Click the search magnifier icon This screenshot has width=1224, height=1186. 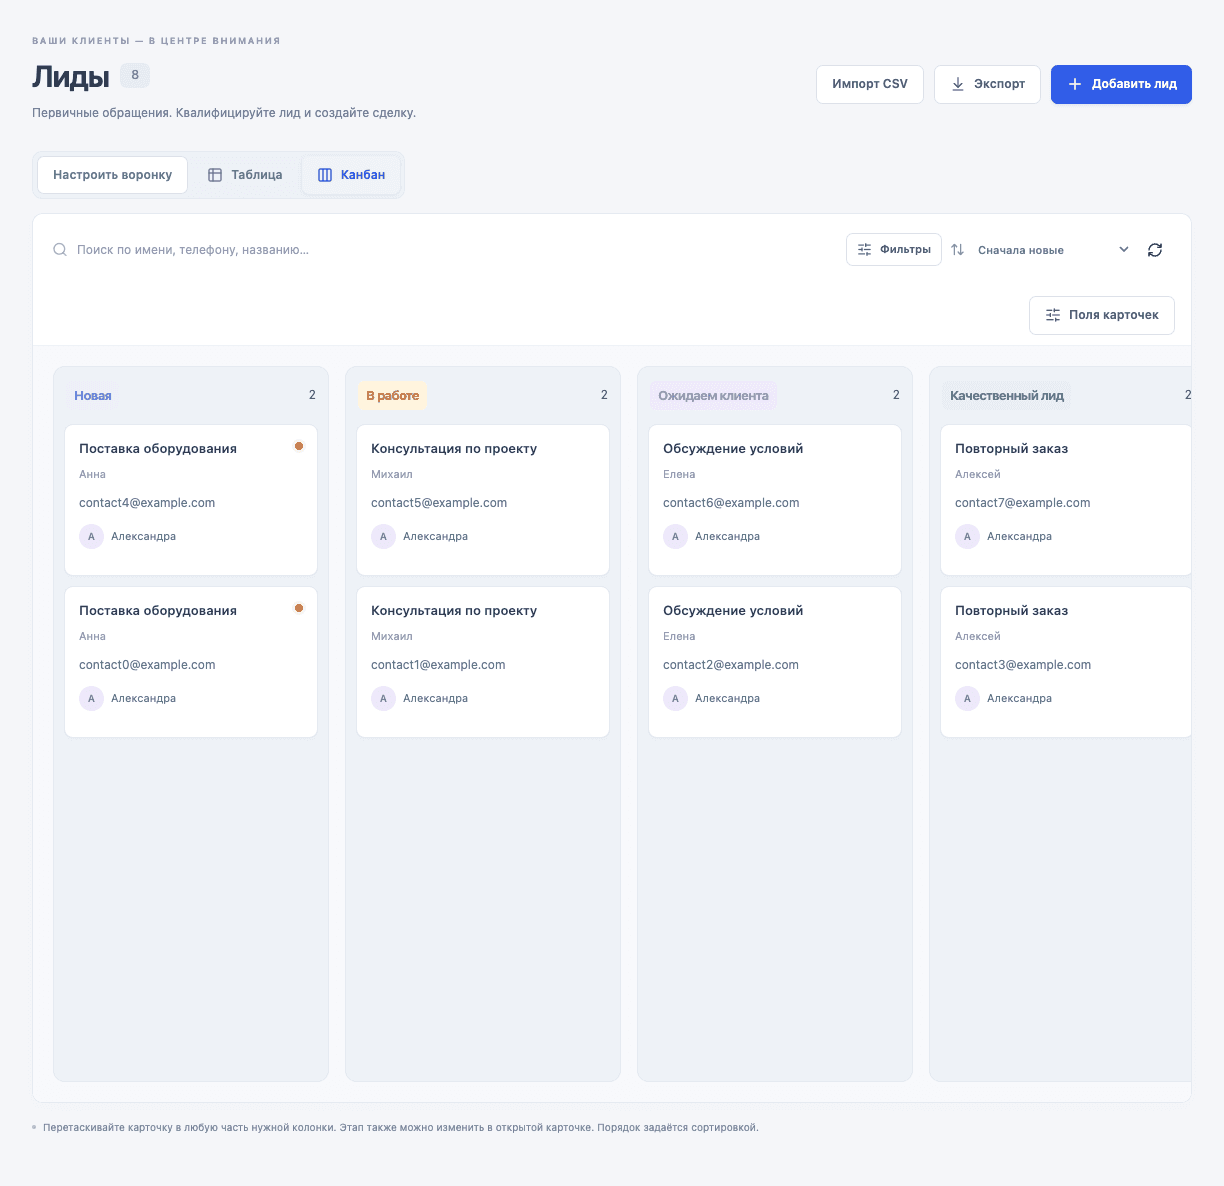coord(60,250)
